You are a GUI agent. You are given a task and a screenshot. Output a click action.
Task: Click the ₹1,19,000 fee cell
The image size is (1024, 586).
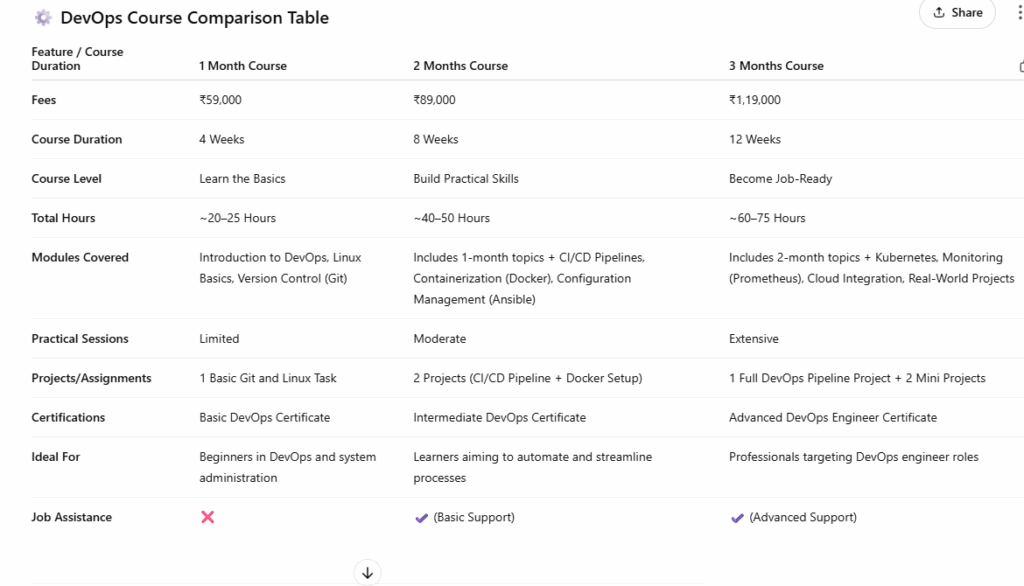click(x=755, y=100)
